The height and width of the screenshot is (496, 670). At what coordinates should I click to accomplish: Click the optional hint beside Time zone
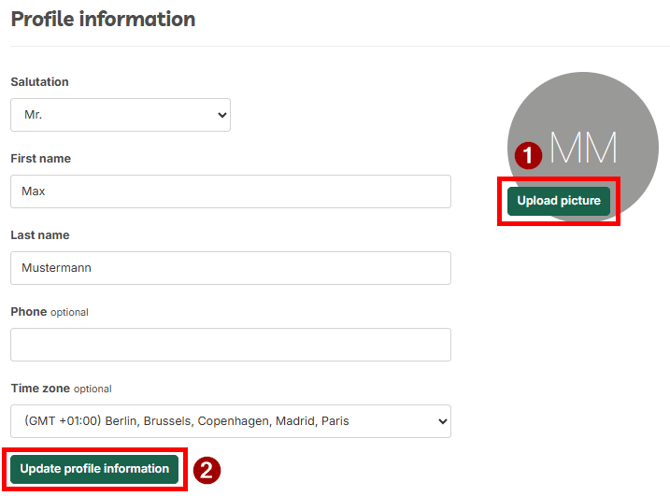tap(93, 389)
